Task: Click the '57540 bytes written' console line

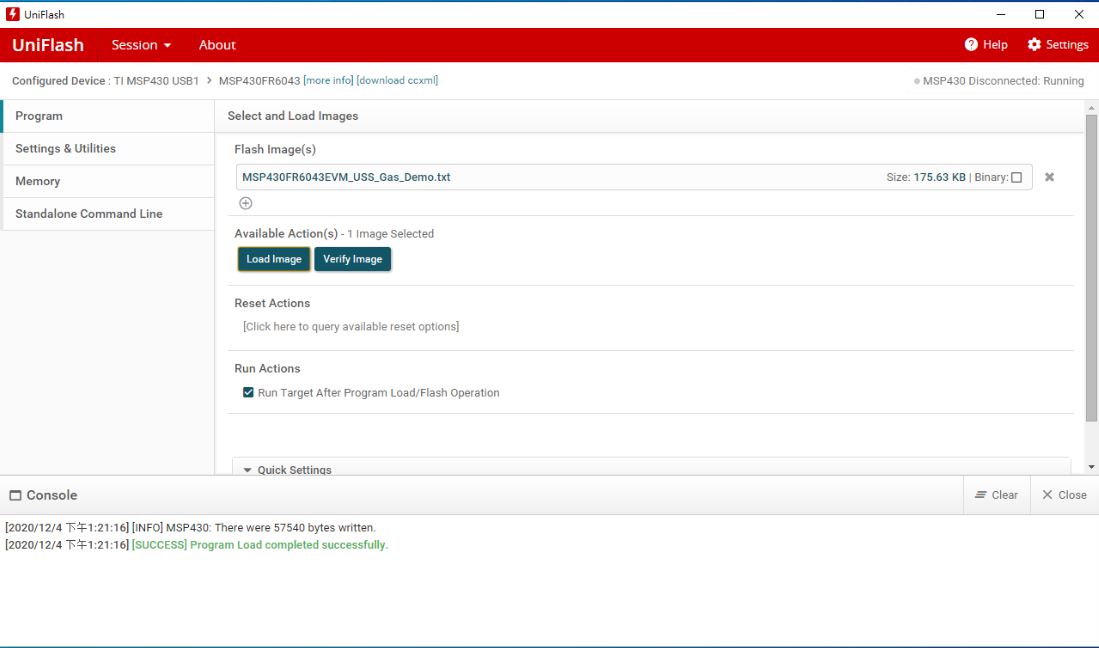Action: [x=190, y=528]
